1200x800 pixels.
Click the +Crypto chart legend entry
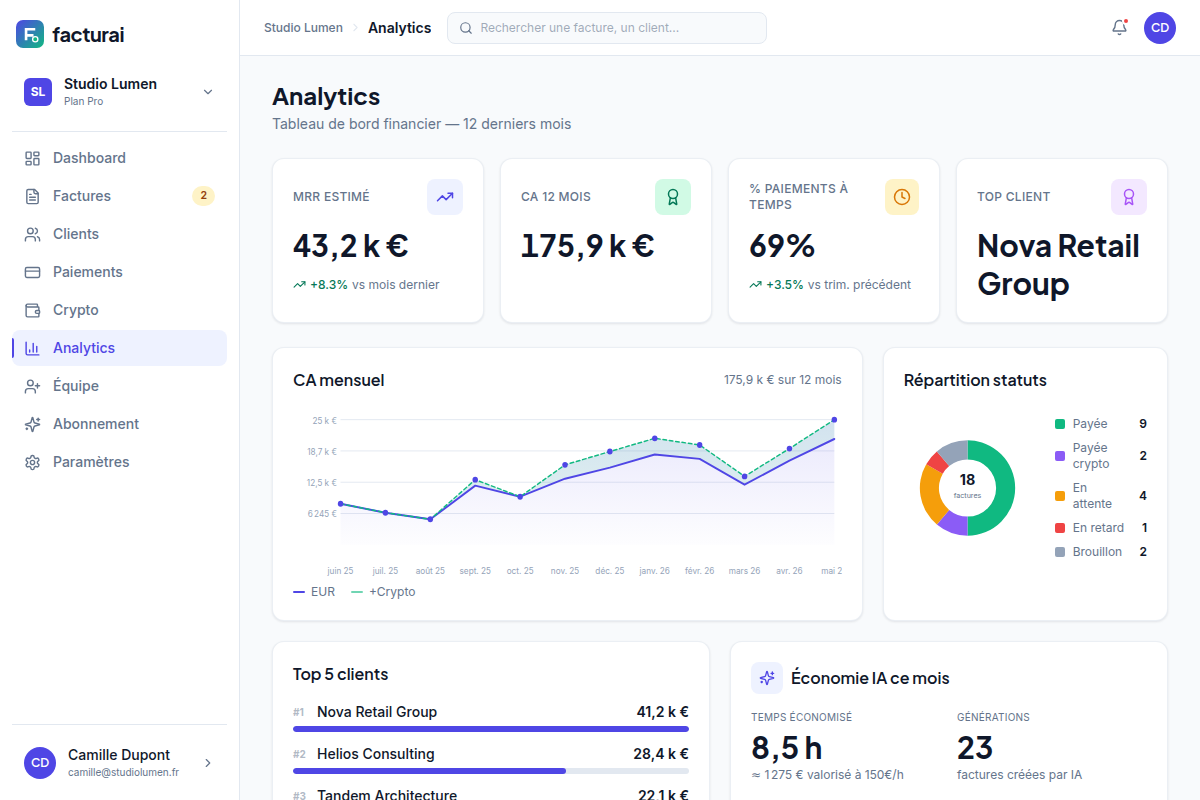[x=383, y=592]
